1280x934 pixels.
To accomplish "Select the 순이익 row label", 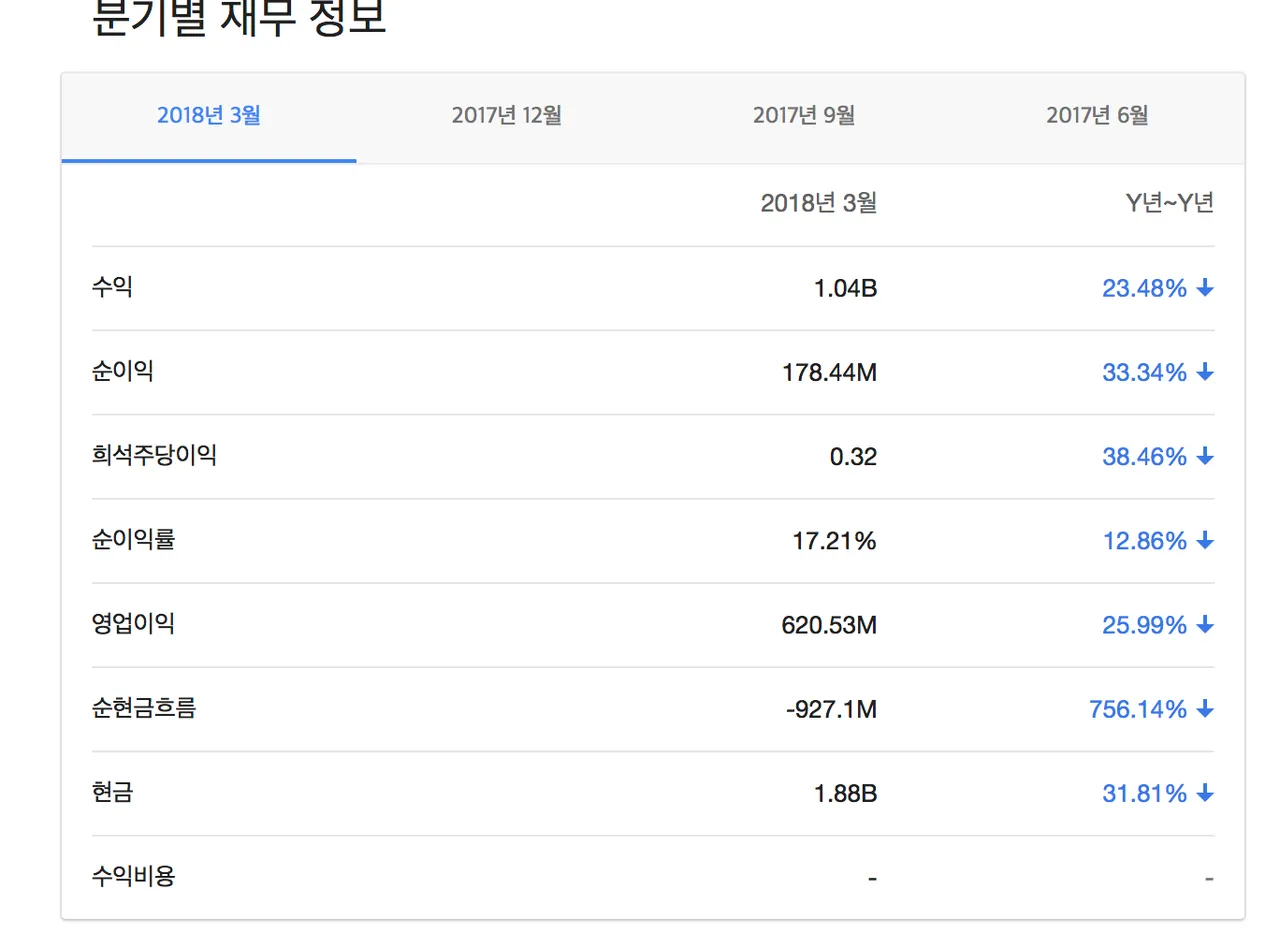I will coord(122,372).
